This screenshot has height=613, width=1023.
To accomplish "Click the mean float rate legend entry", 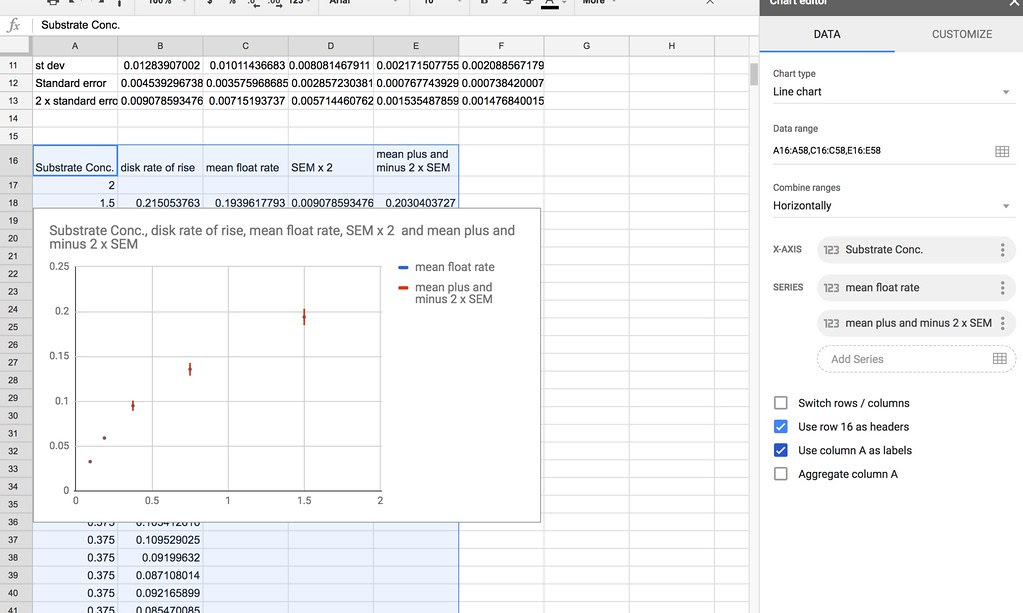I will click(x=454, y=267).
